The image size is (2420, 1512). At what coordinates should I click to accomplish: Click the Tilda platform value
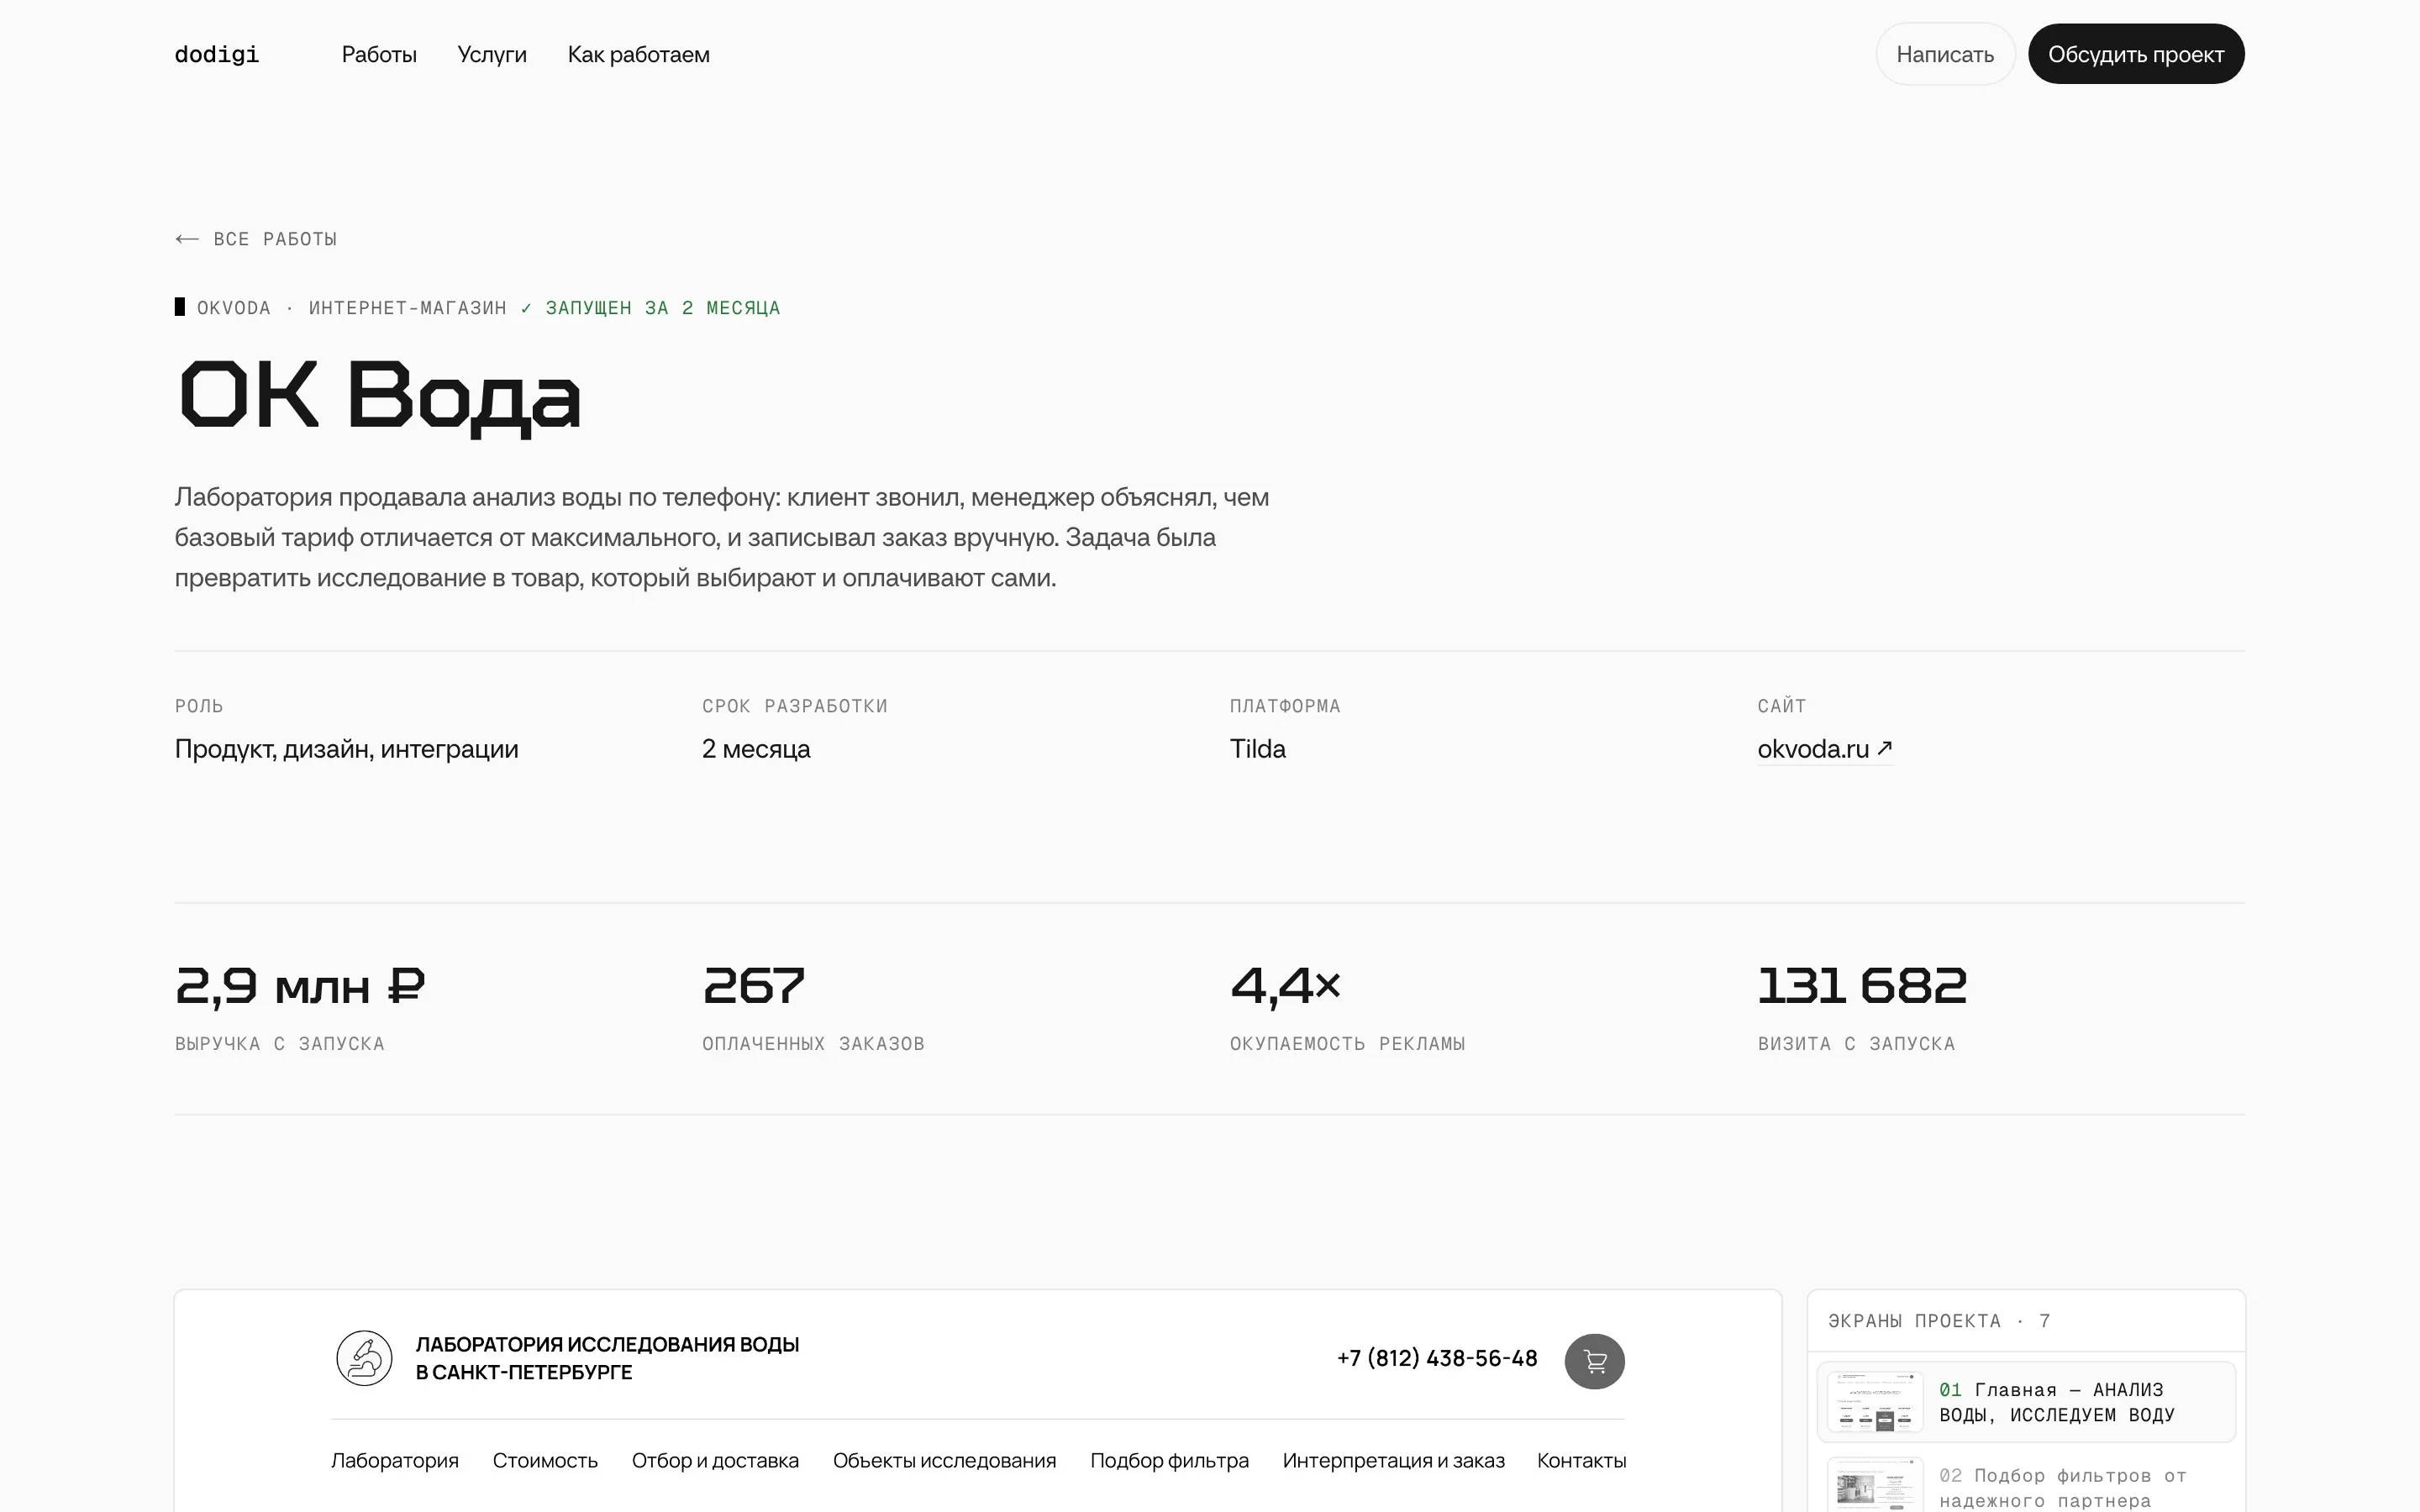click(x=1257, y=749)
